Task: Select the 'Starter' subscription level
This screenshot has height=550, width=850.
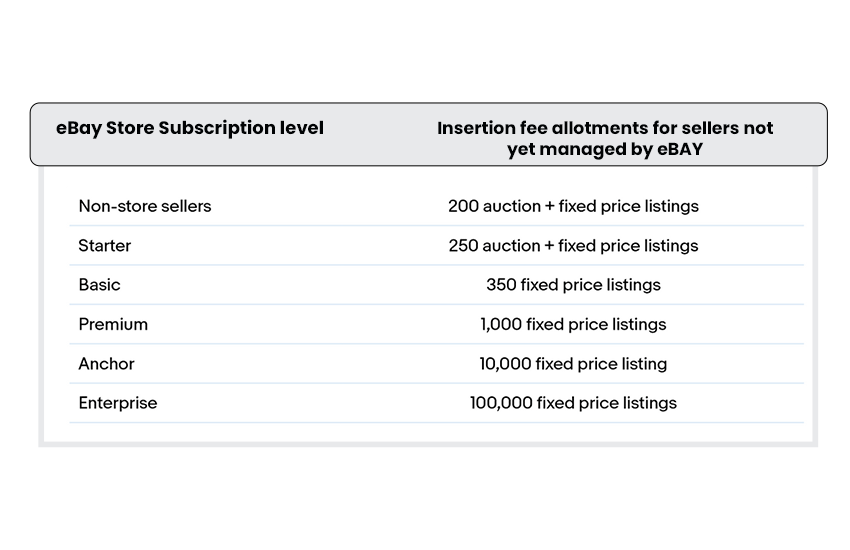Action: (105, 245)
